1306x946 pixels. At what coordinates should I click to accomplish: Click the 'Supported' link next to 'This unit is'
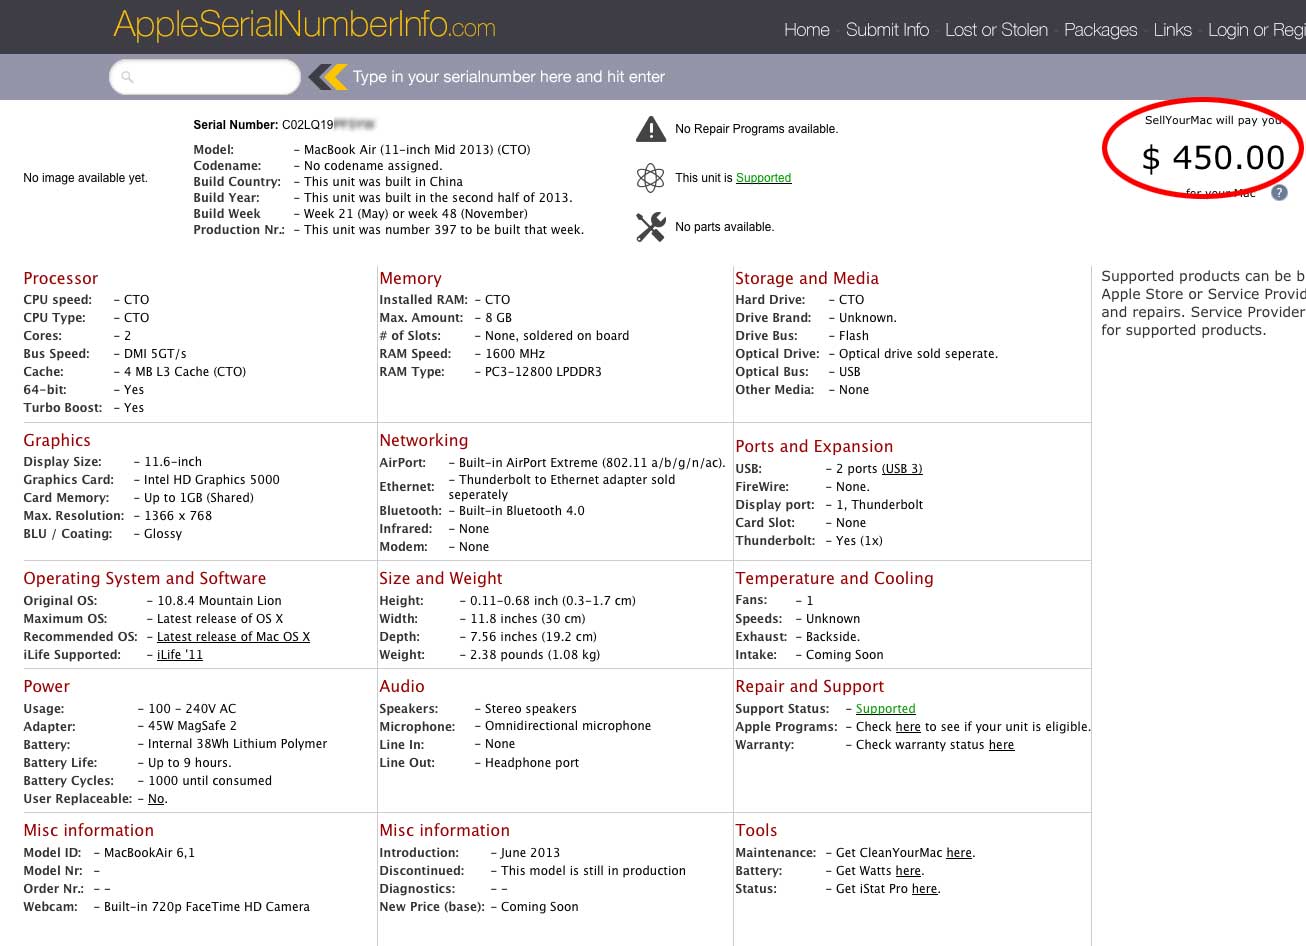pos(763,178)
